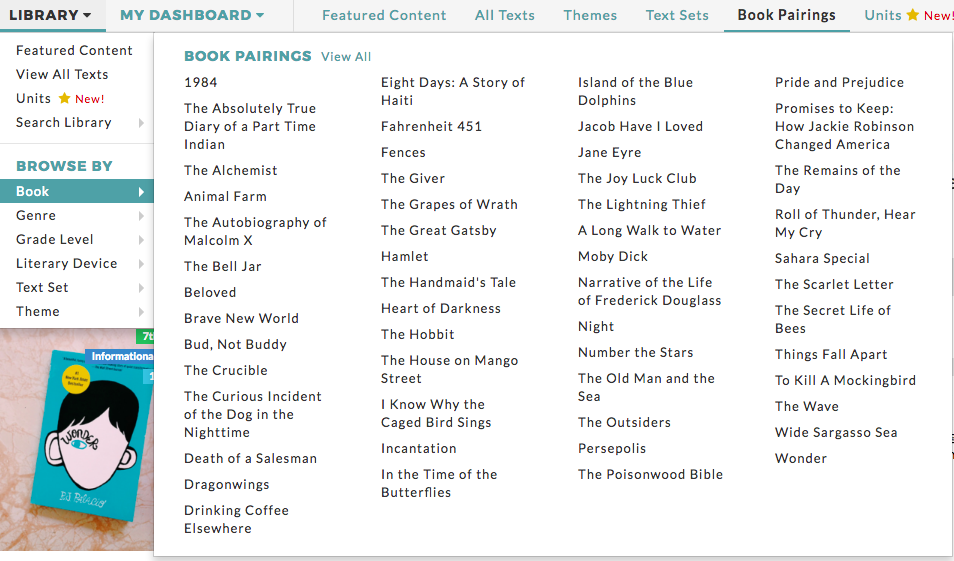The height and width of the screenshot is (561, 954).
Task: Open The Crucible book pairing
Action: tap(226, 371)
